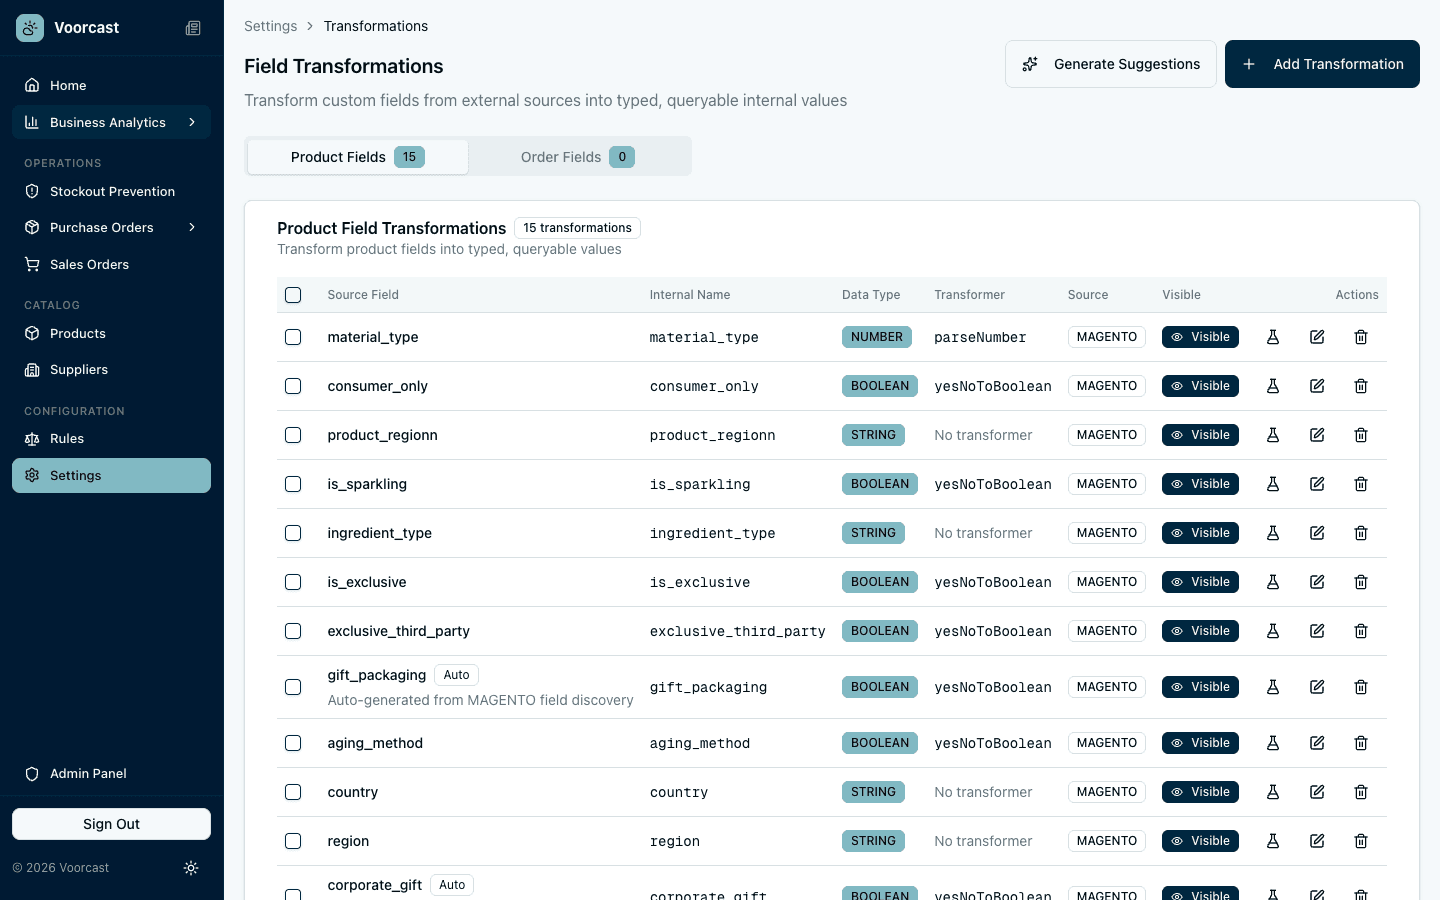The width and height of the screenshot is (1440, 900).
Task: Click the Rules hammer icon in sidebar
Action: point(31,438)
